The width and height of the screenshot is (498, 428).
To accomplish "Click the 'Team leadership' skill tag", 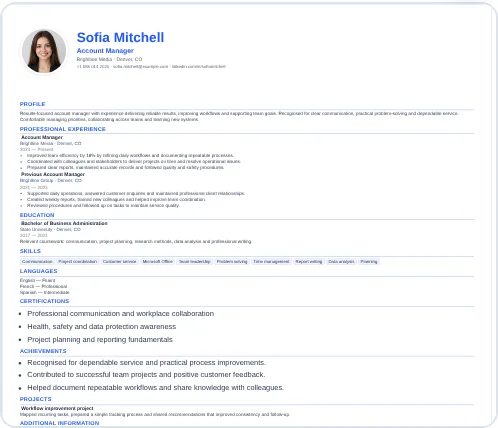I will (195, 262).
